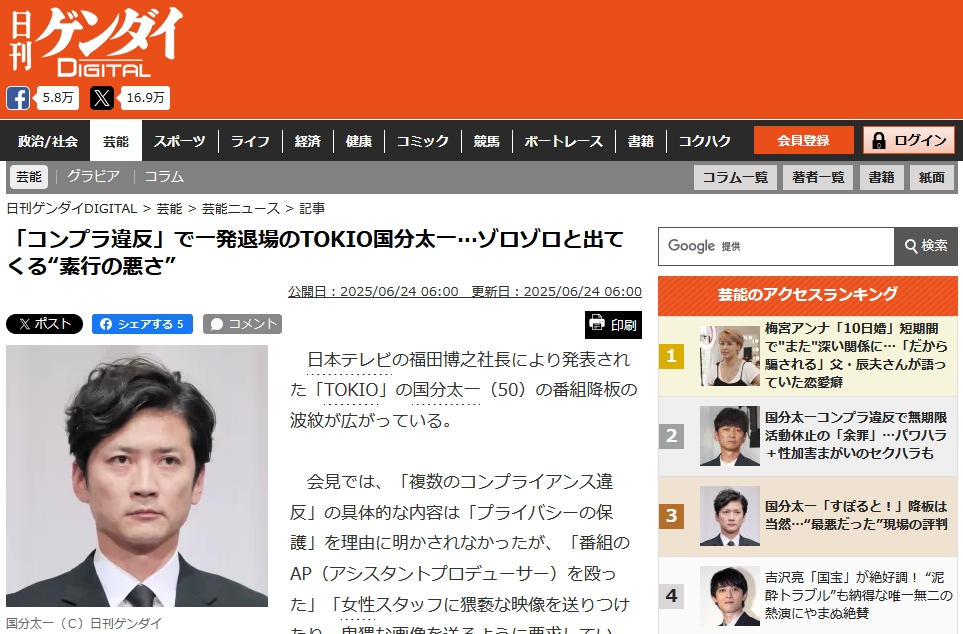
Task: Open the Facebook icon in header
Action: pyautogui.click(x=18, y=98)
